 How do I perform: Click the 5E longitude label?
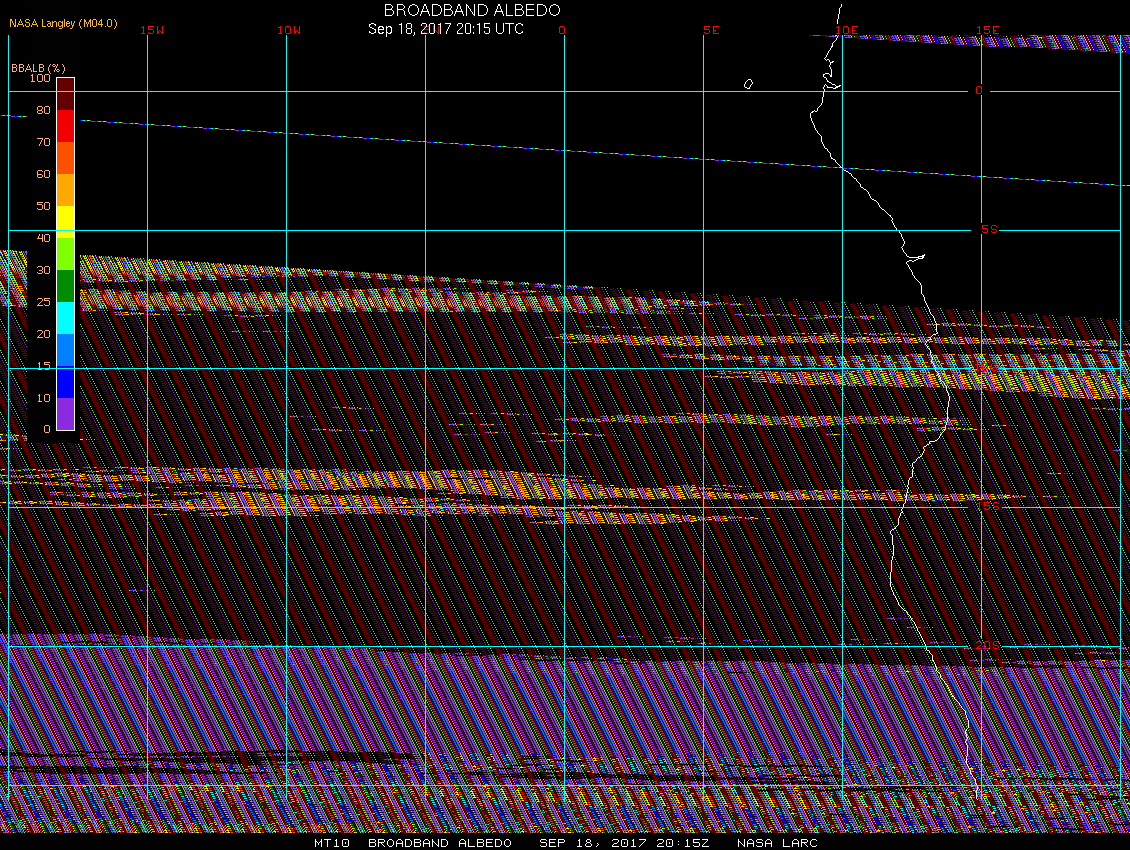coord(711,30)
